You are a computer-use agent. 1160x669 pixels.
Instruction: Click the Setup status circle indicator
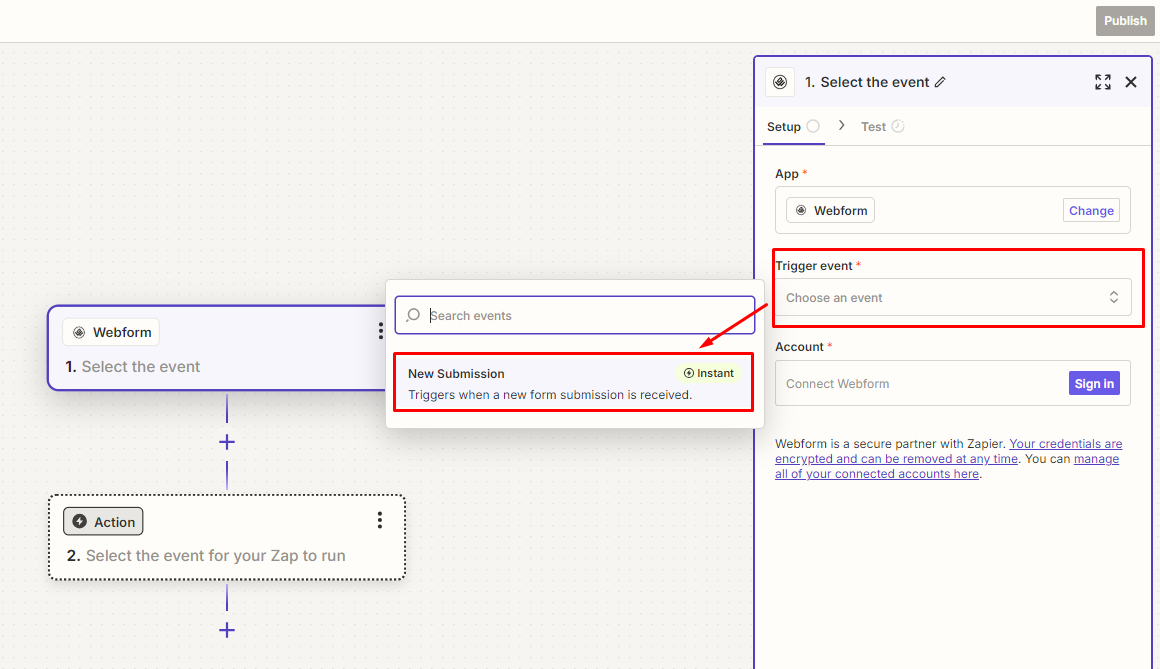click(813, 126)
